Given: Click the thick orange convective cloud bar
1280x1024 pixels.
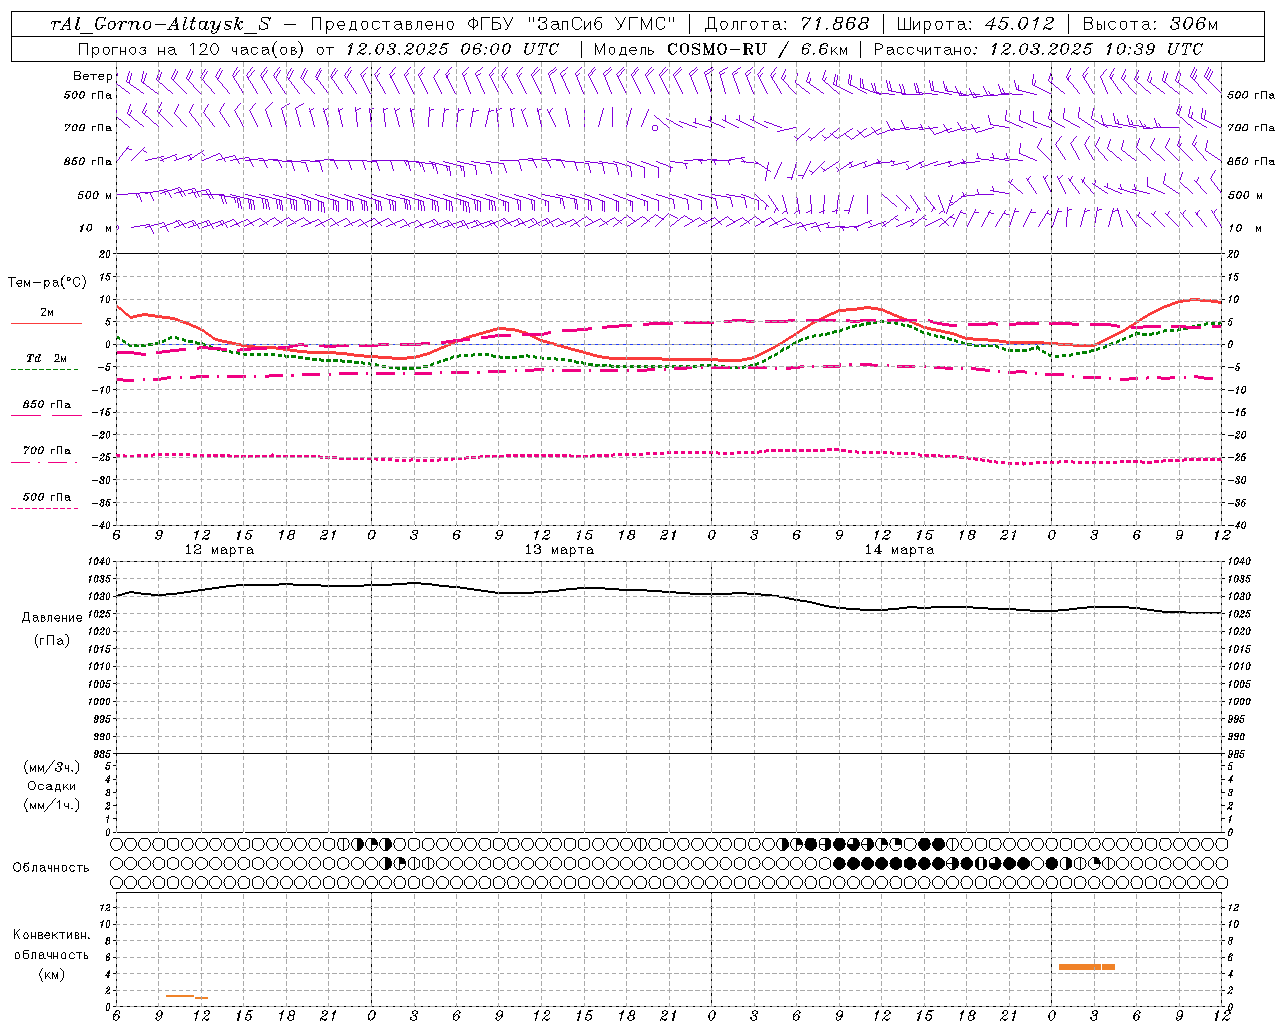Looking at the screenshot, I should pyautogui.click(x=1087, y=967).
